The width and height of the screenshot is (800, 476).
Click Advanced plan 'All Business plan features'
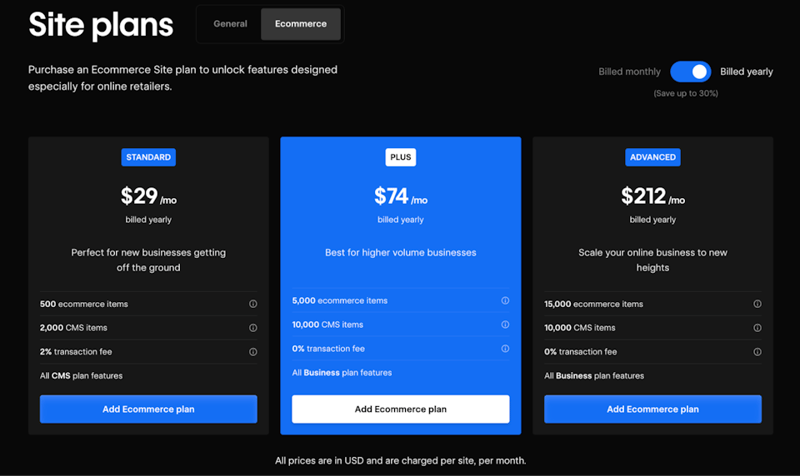pyautogui.click(x=594, y=376)
